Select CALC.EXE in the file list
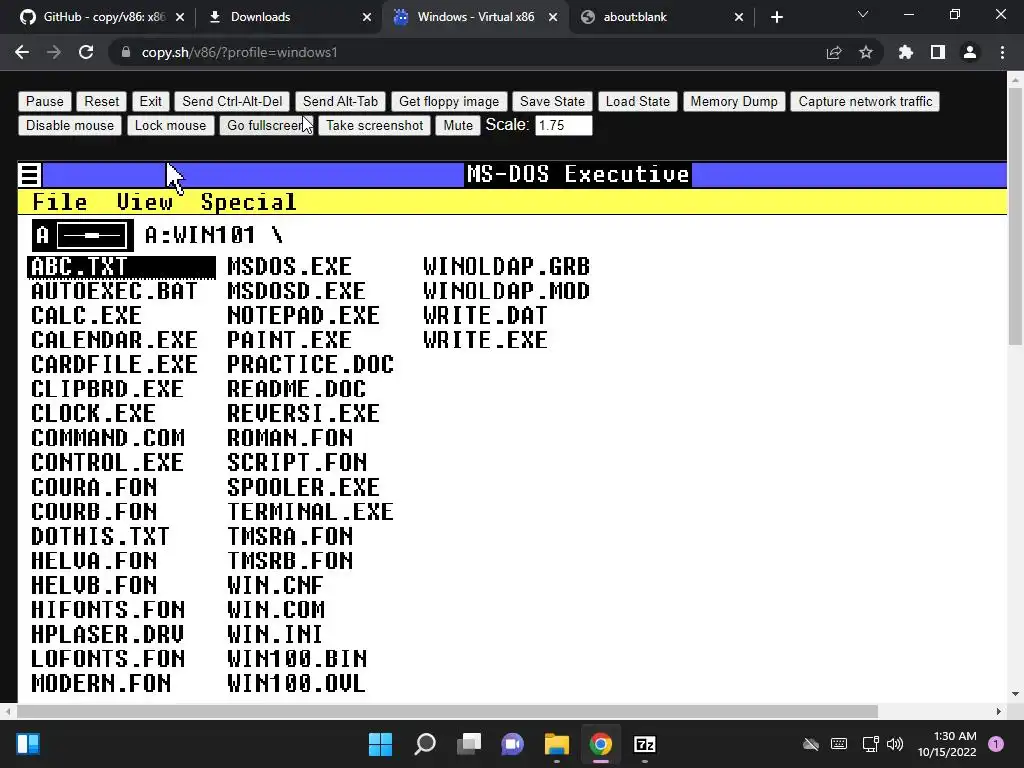This screenshot has height=768, width=1024. click(86, 316)
